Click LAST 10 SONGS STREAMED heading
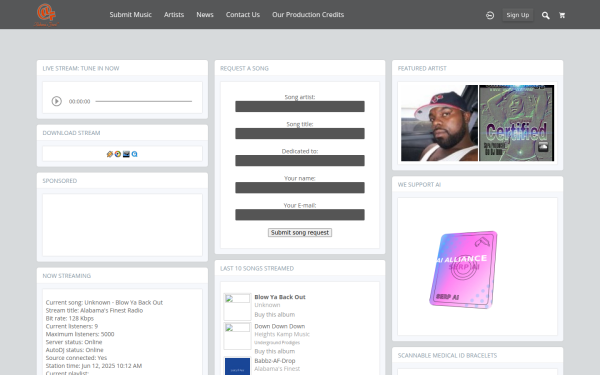 coord(257,268)
